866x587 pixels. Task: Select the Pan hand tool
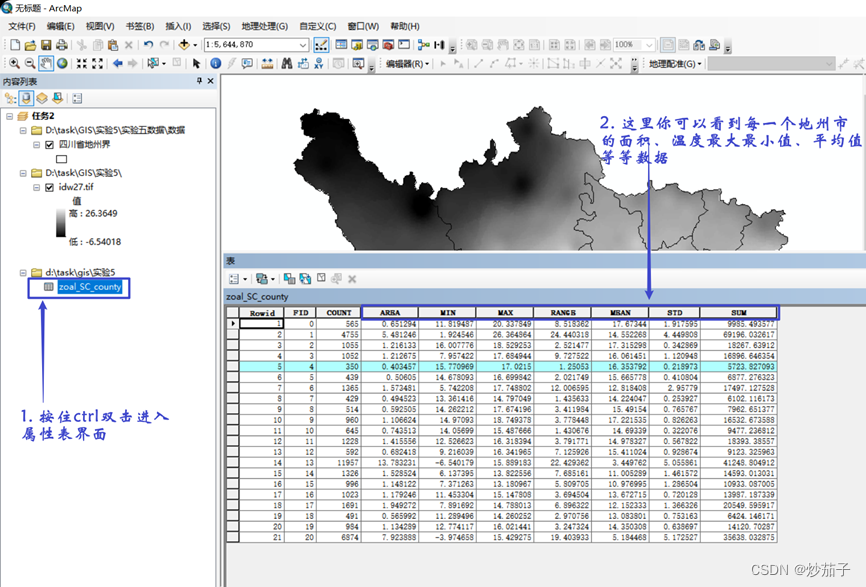(x=46, y=64)
